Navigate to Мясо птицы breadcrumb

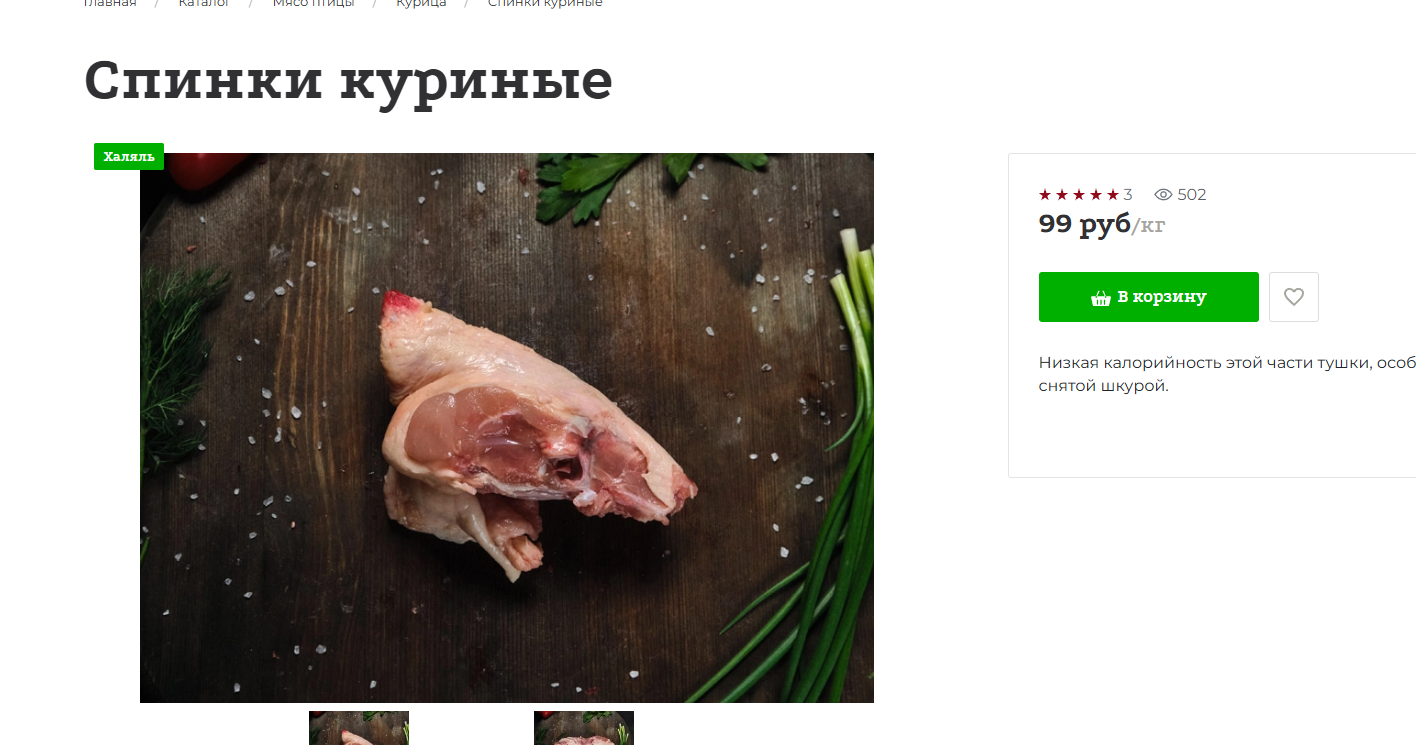tap(313, 3)
